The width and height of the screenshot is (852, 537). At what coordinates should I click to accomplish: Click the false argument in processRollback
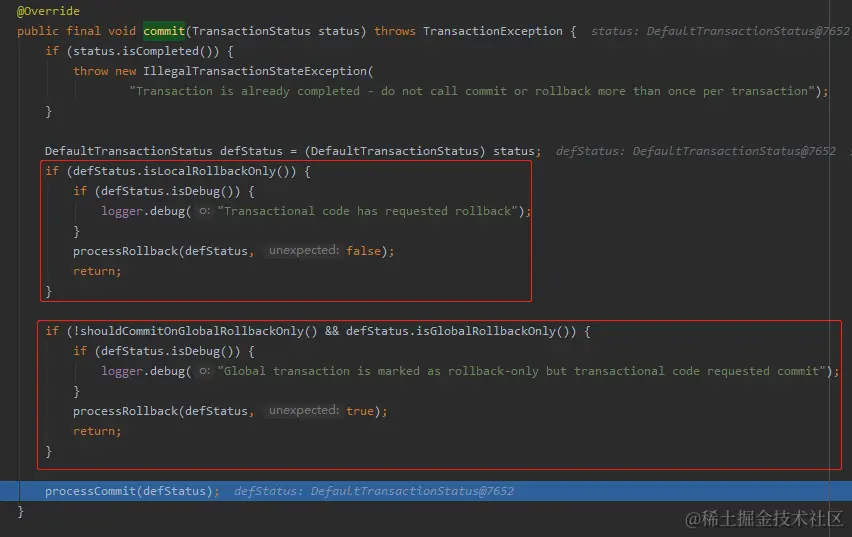pos(364,251)
